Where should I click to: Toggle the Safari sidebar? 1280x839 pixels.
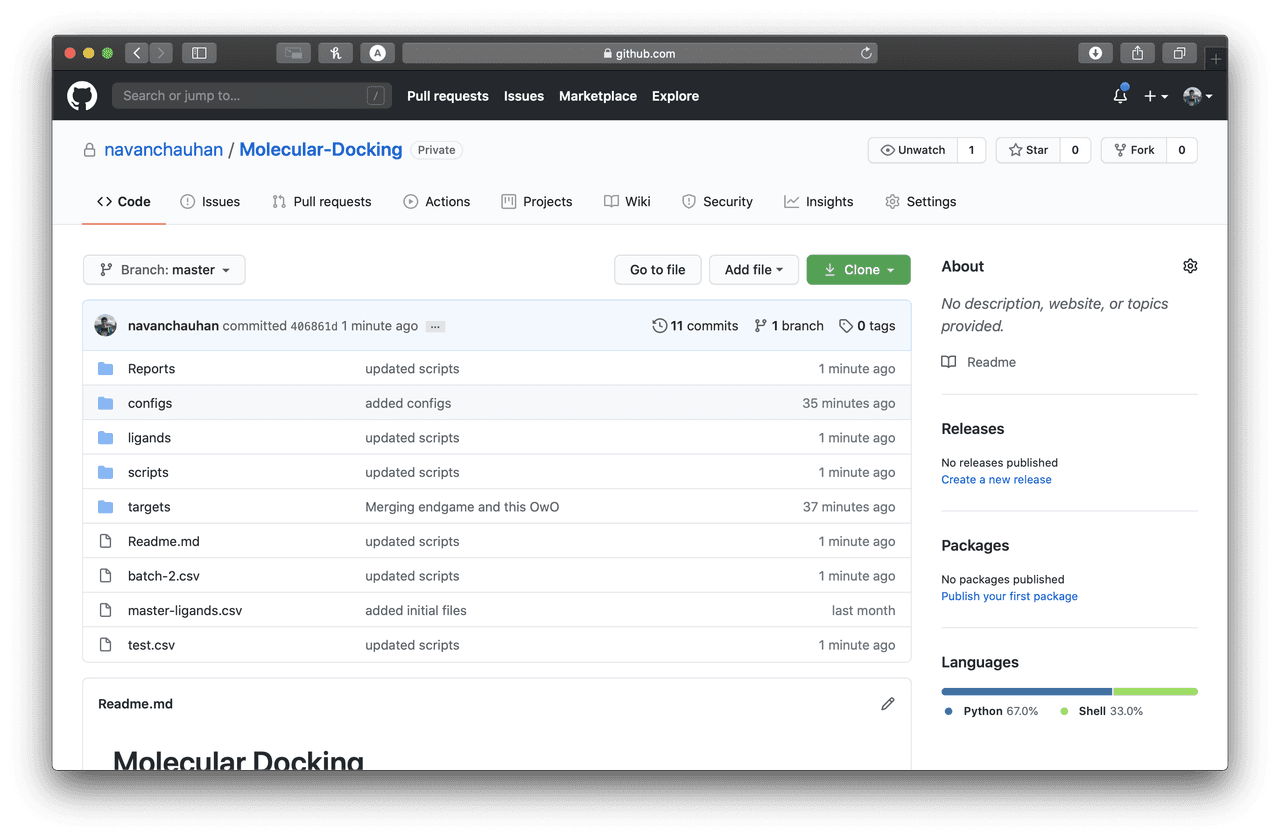tap(199, 53)
